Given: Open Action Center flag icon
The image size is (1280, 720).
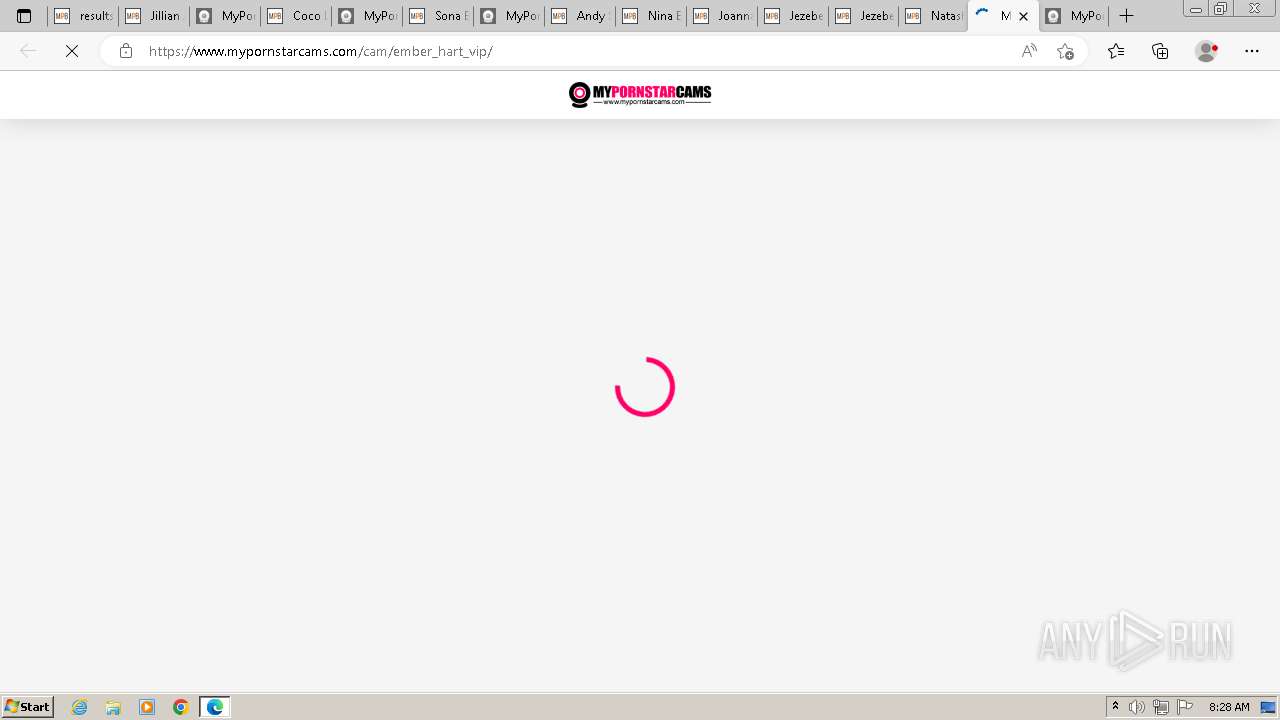Looking at the screenshot, I should [1185, 707].
